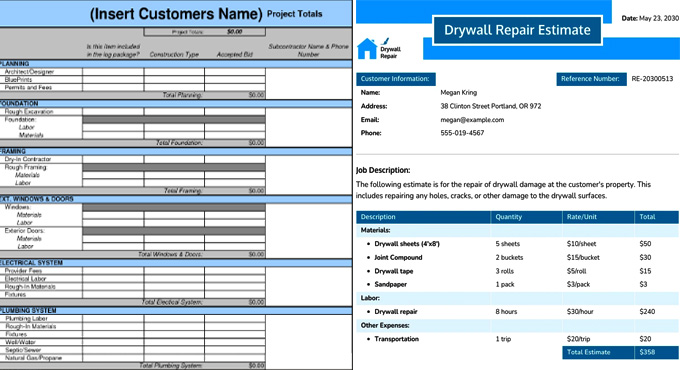Screen dimensions: 680x370
Task: Select the address 38 Clinton Street Portland
Action: click(490, 106)
